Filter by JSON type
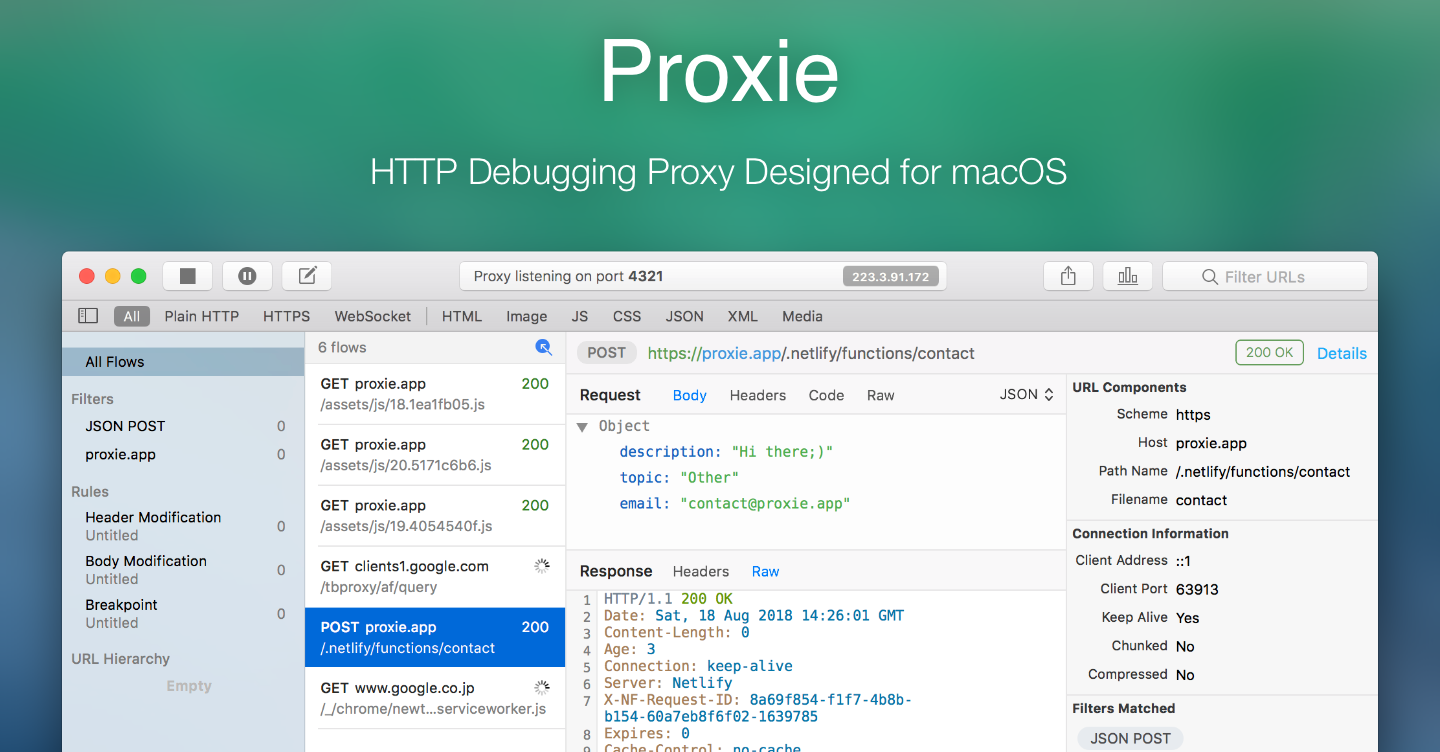 point(685,316)
